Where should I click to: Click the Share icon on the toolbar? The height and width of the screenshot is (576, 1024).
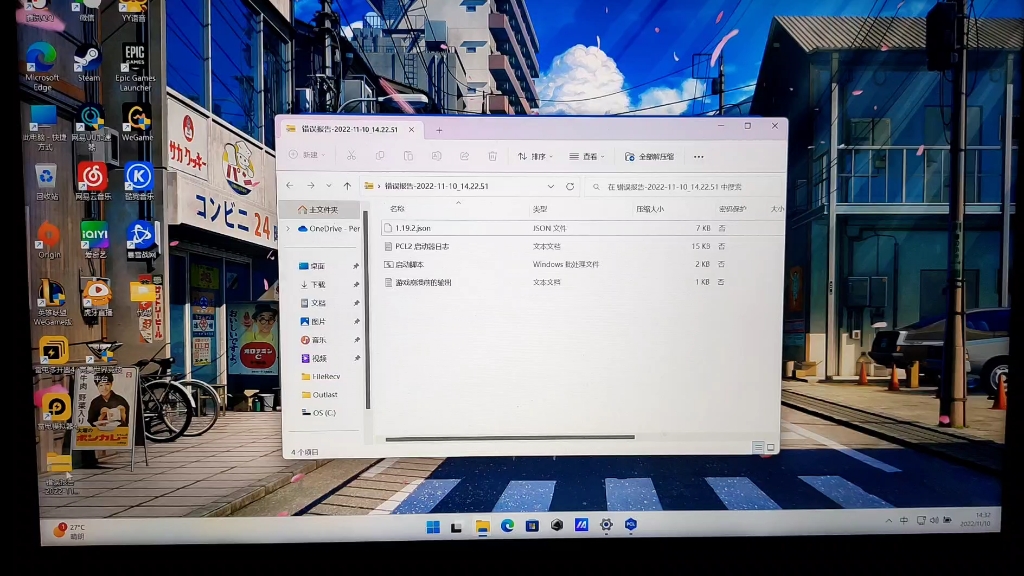coord(463,156)
